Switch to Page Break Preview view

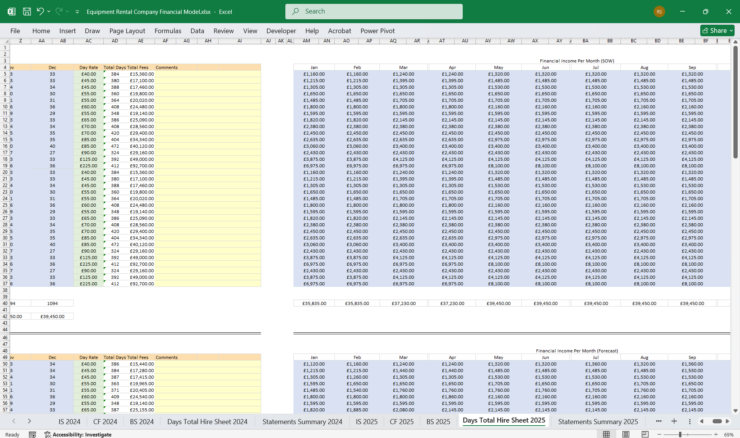click(x=645, y=434)
